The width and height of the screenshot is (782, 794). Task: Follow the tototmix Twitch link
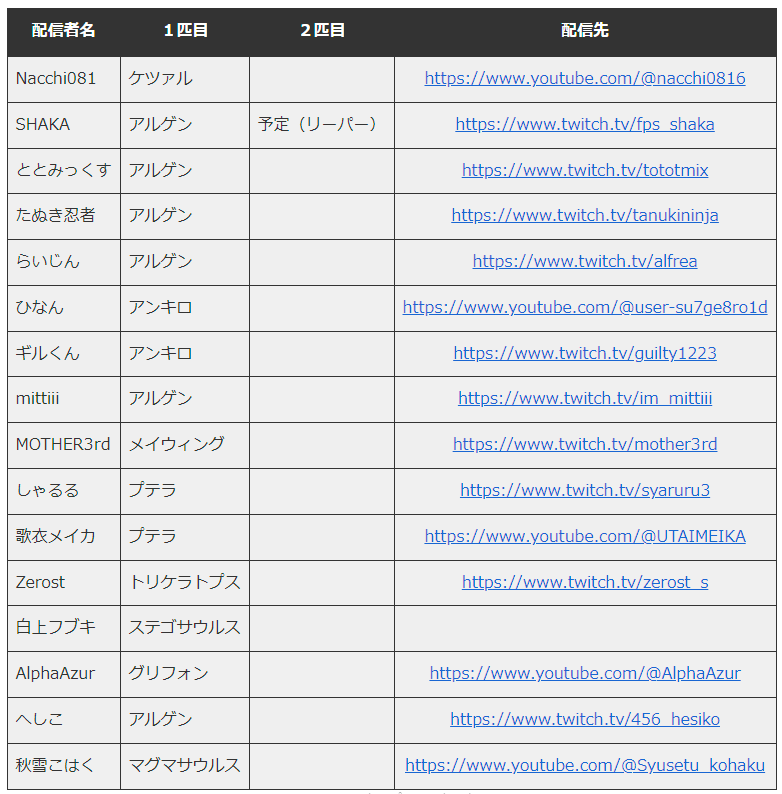pos(584,170)
